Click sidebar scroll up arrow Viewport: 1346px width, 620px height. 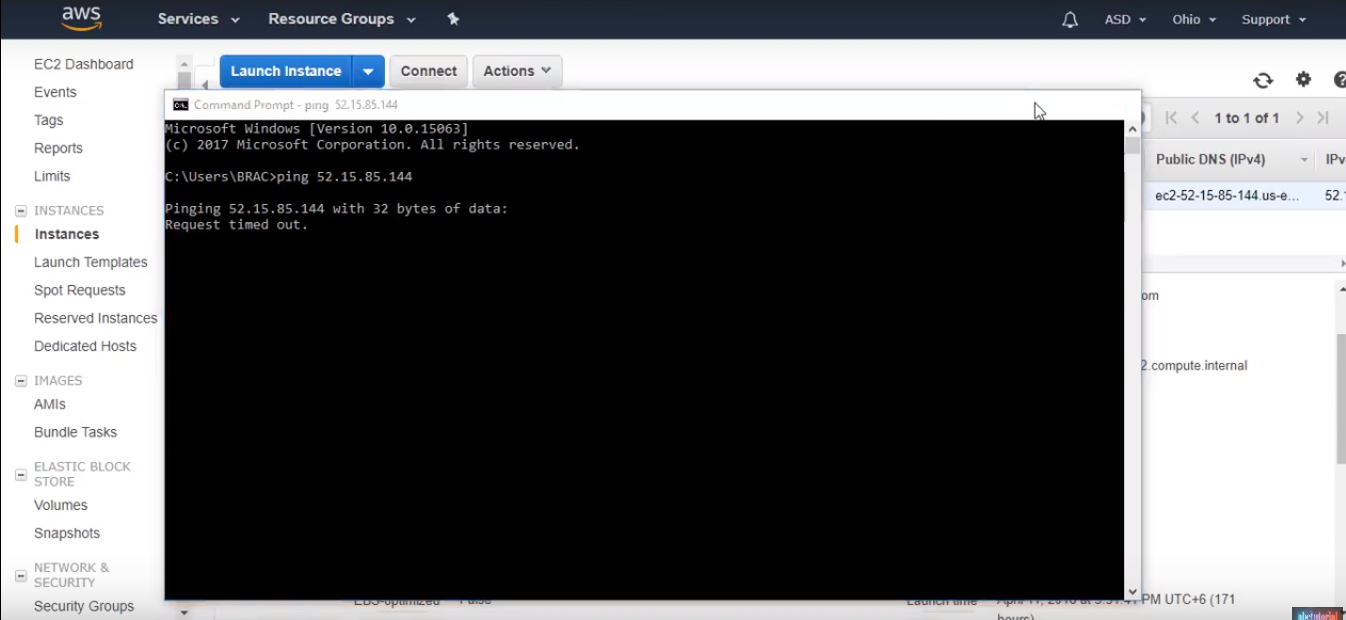pos(184,63)
